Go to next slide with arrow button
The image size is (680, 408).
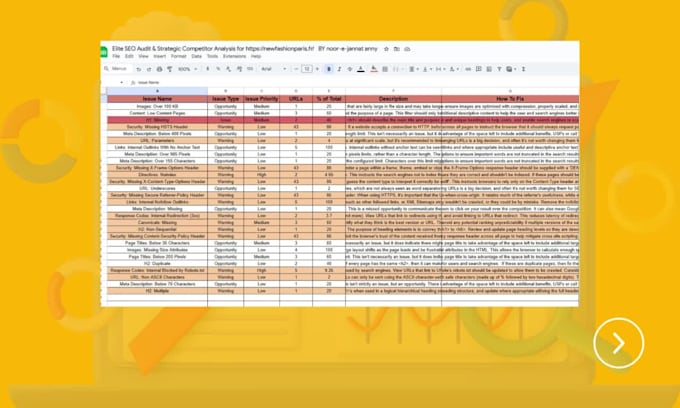point(618,343)
